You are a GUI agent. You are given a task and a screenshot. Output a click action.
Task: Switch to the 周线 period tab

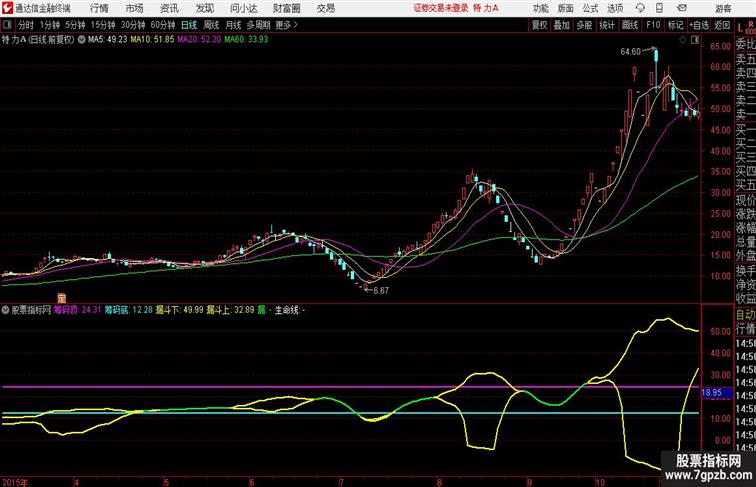click(211, 25)
